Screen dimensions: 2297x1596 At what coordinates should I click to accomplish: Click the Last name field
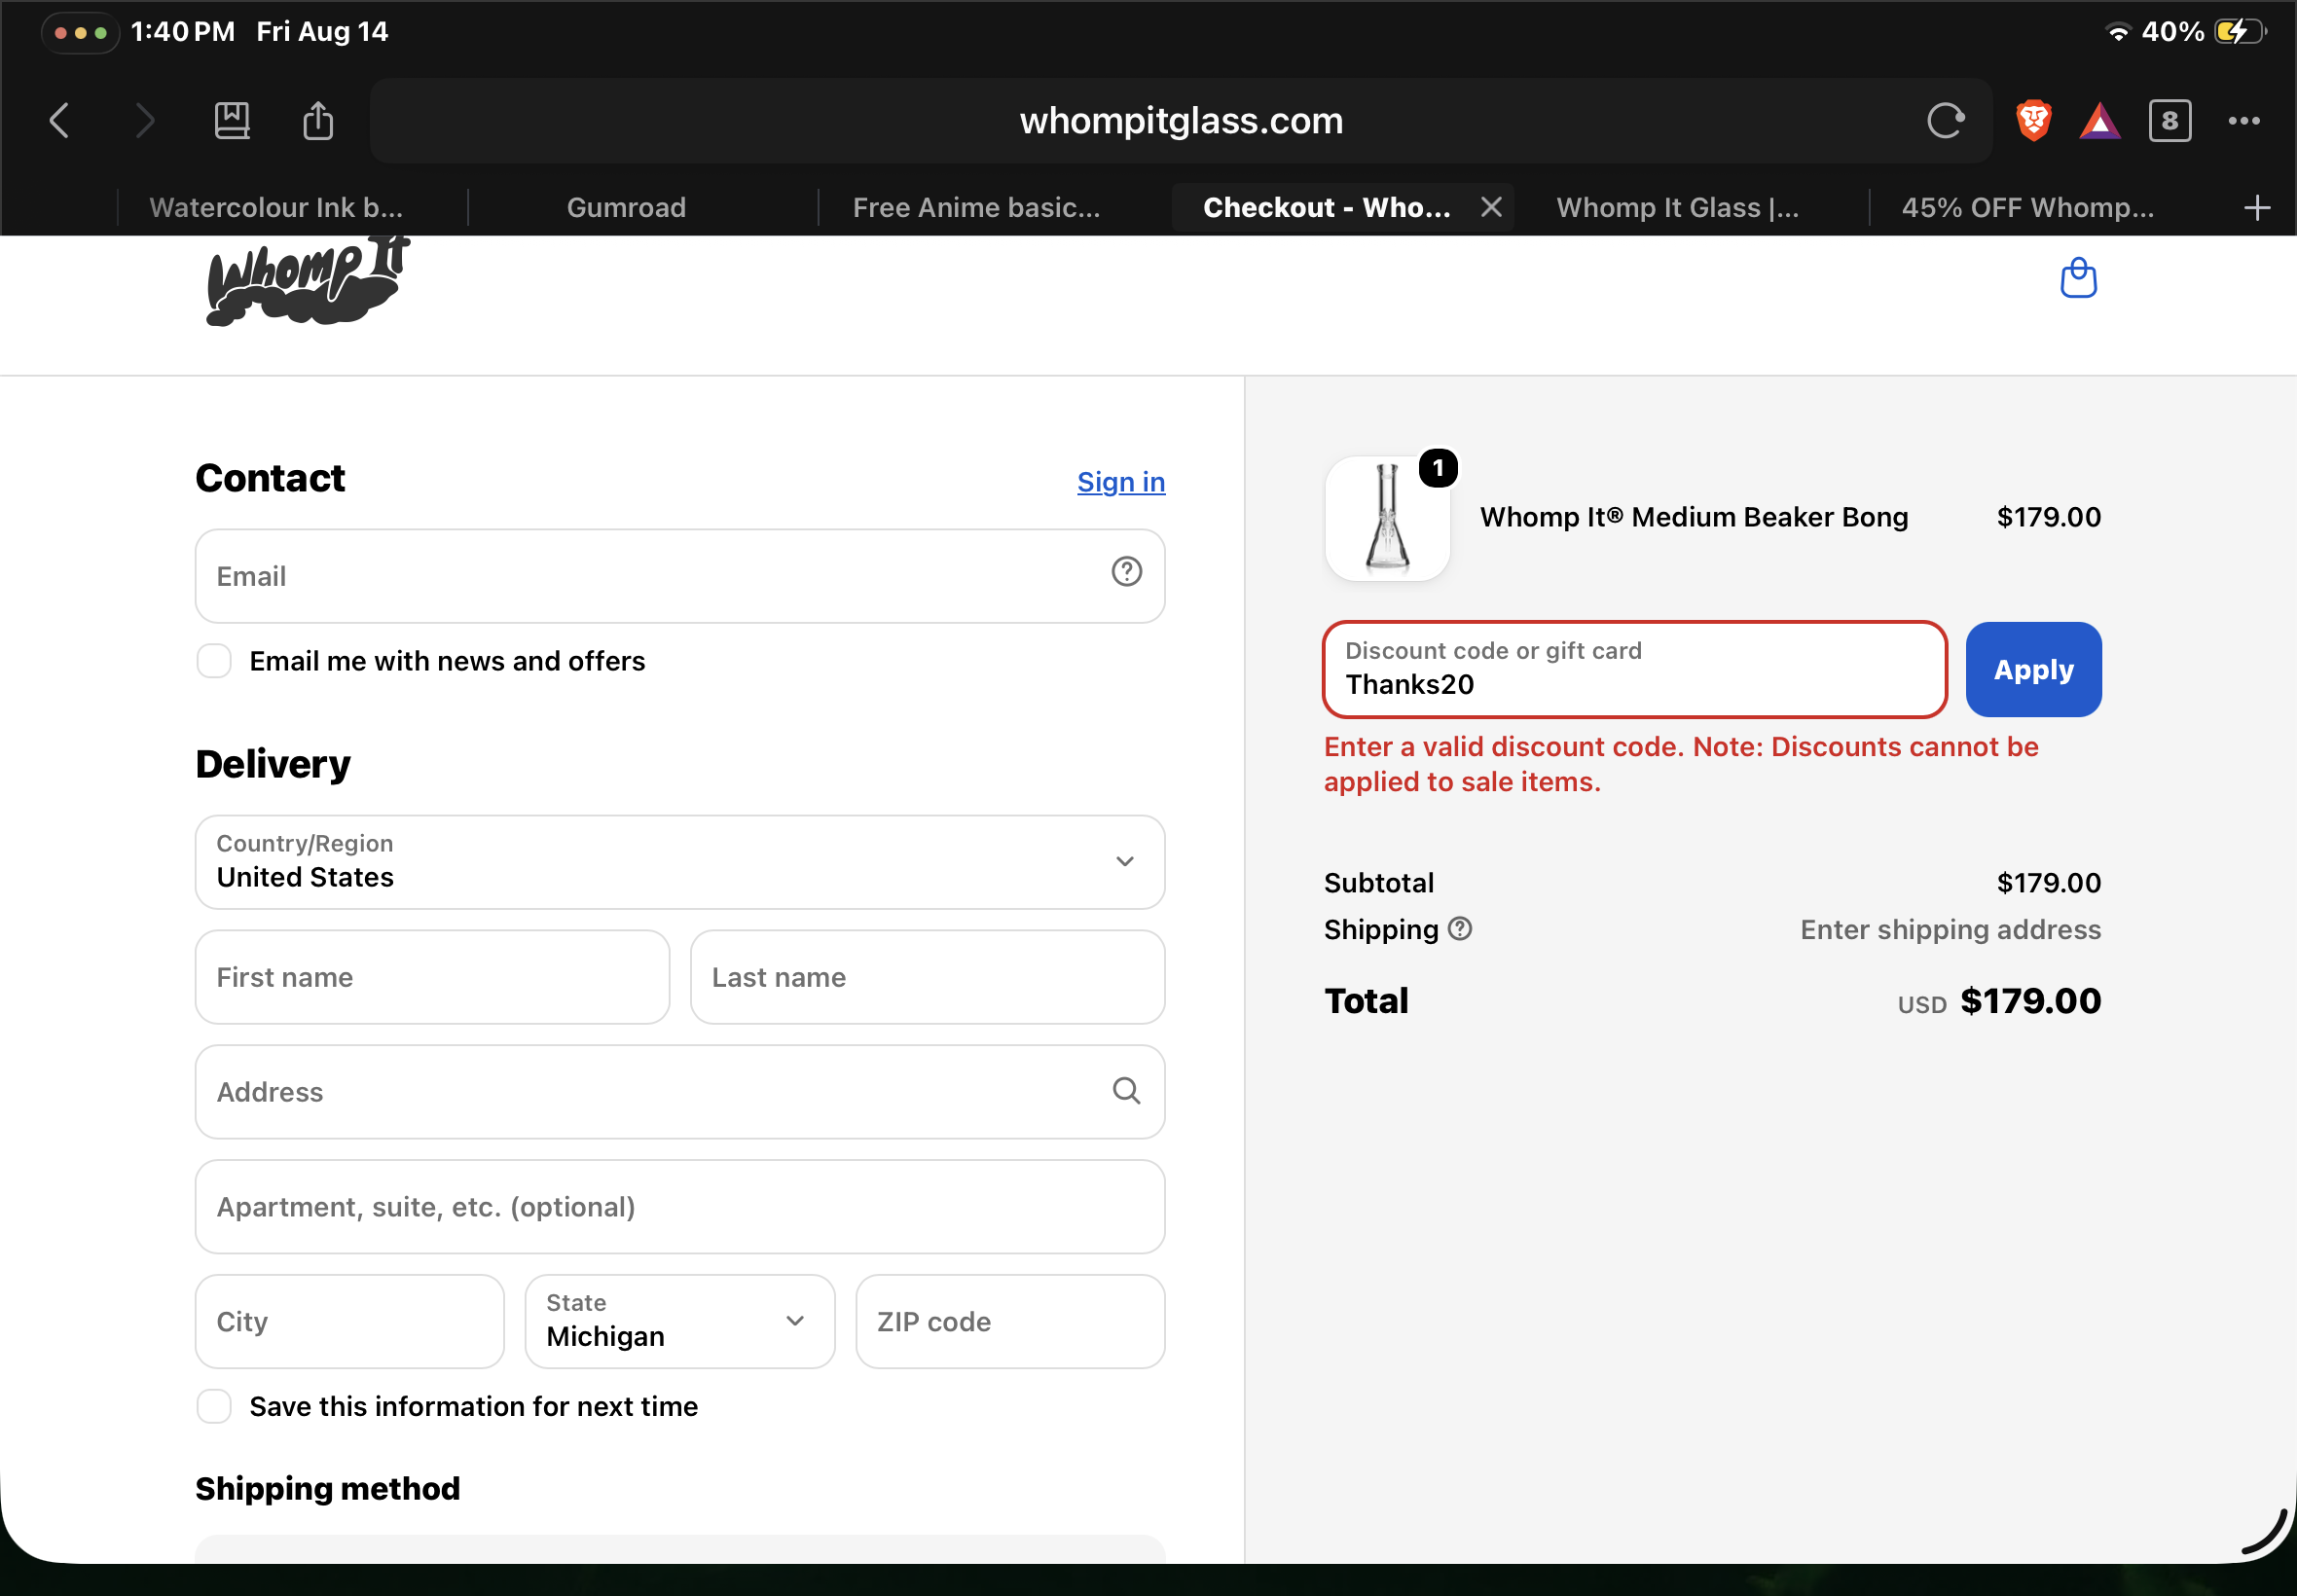pyautogui.click(x=927, y=977)
